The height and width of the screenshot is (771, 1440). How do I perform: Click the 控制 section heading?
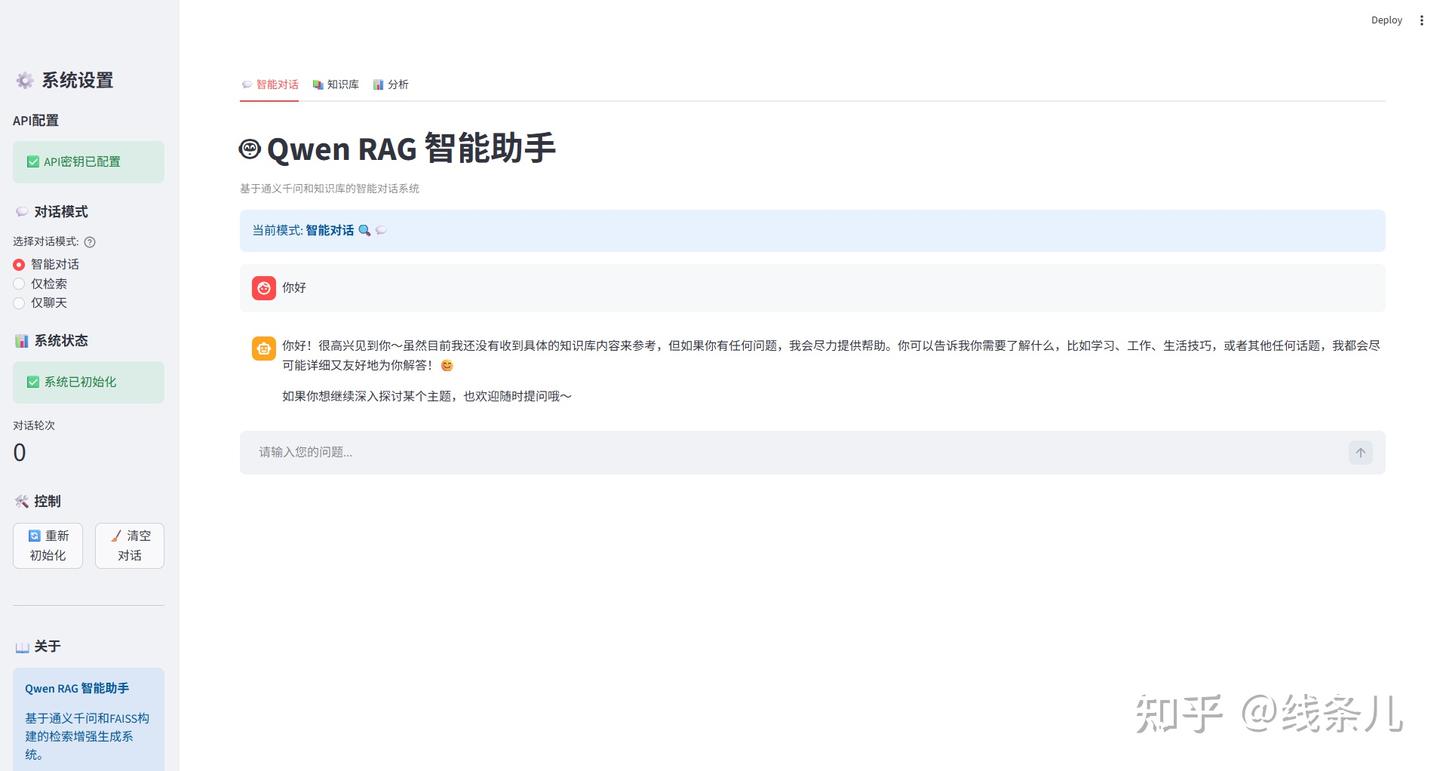38,501
